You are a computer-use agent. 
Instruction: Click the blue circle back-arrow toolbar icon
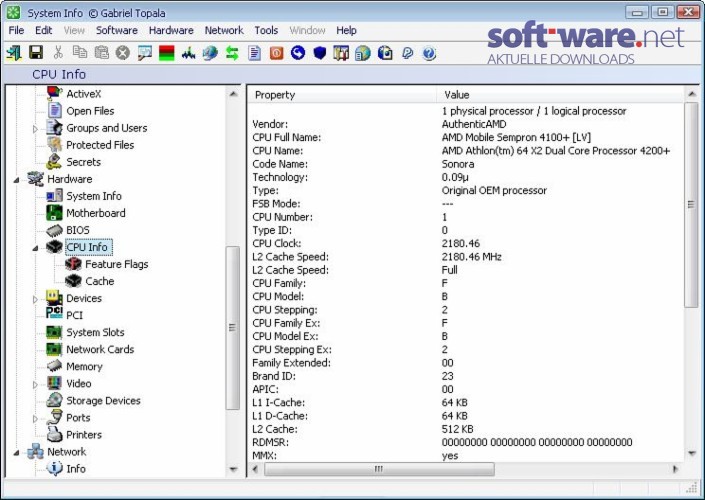point(298,53)
